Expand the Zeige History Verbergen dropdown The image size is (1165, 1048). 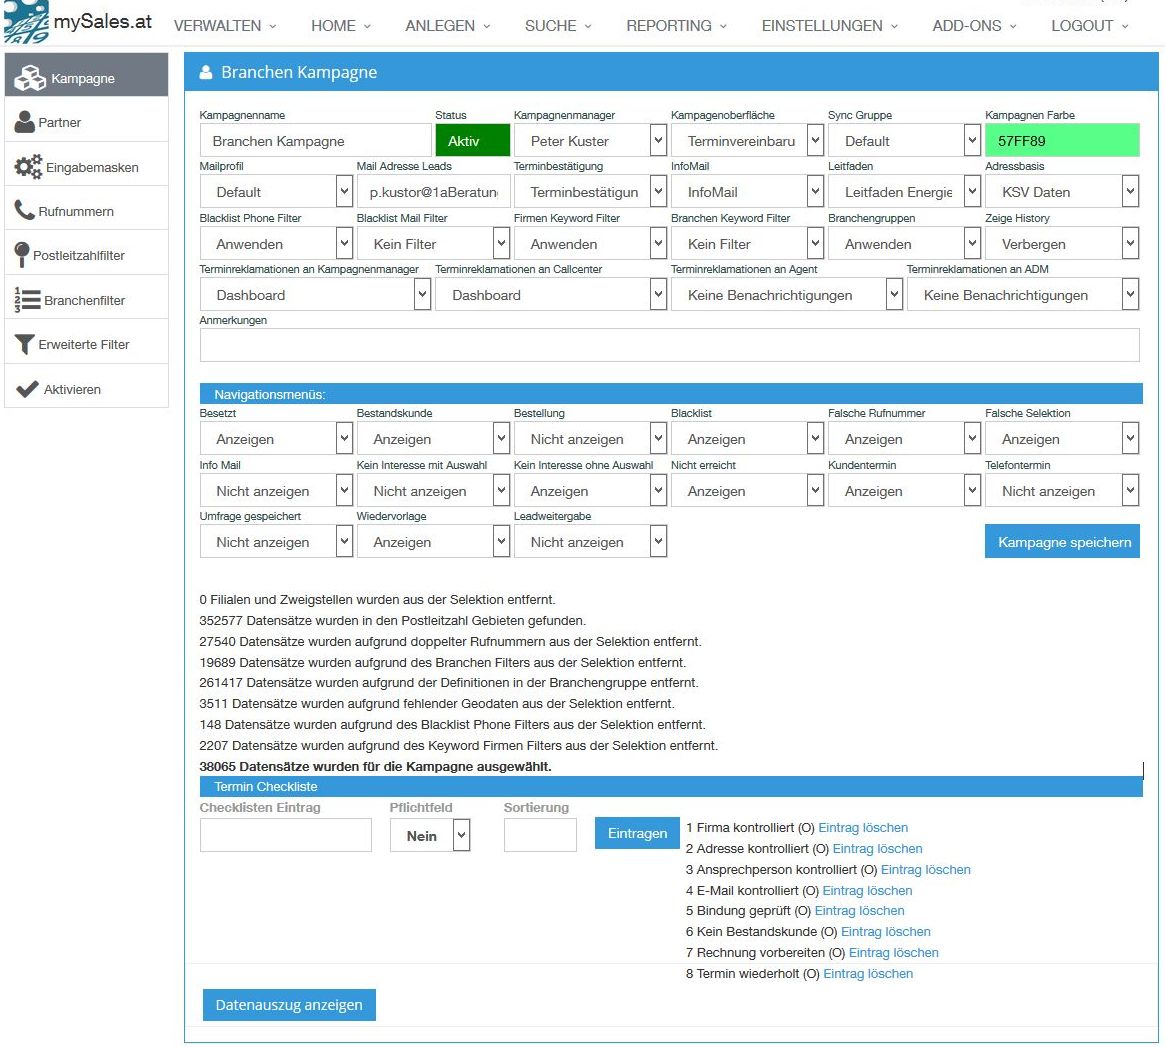(1061, 244)
